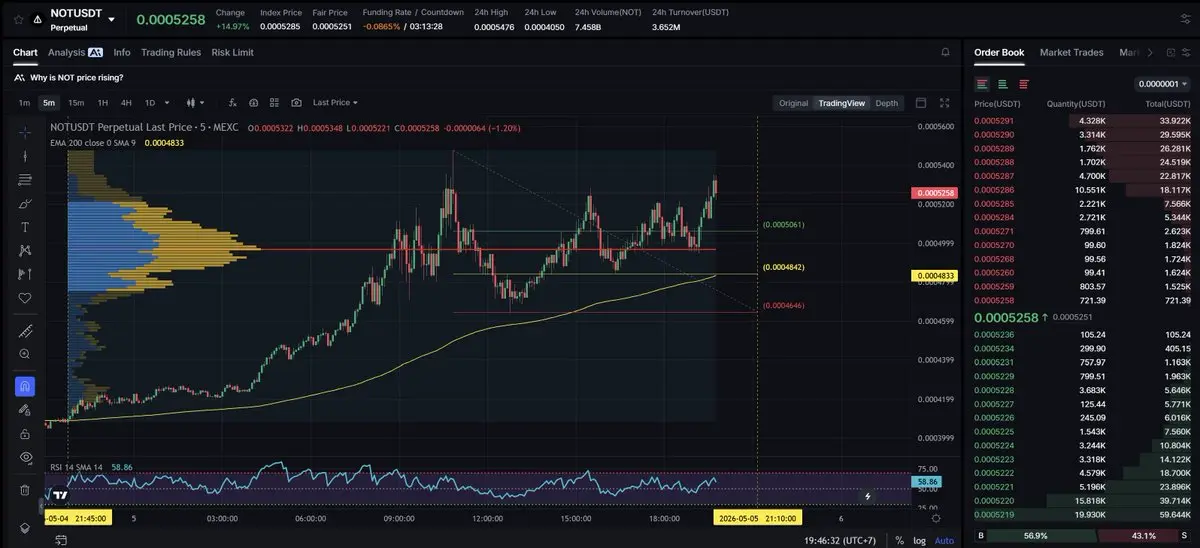Switch chart to Depth view
The height and width of the screenshot is (548, 1200).
point(887,103)
